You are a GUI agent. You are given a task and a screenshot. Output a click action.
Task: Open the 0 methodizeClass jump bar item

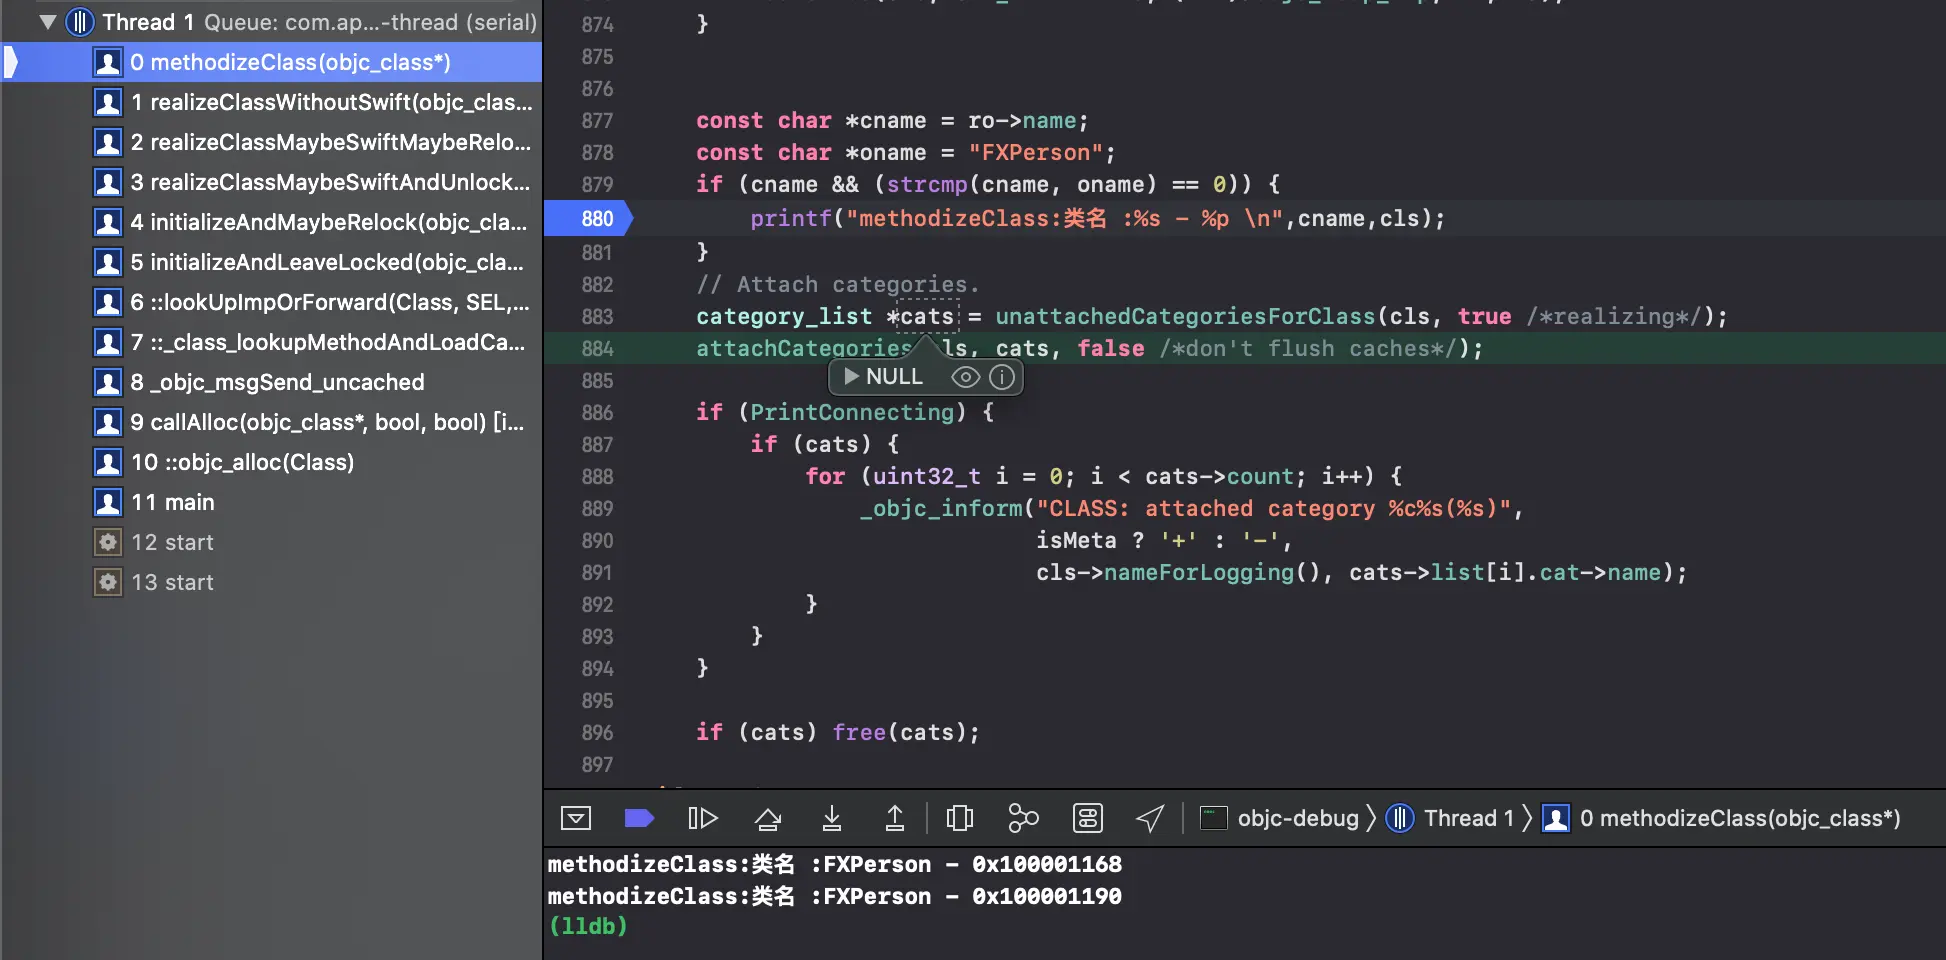click(x=1722, y=818)
